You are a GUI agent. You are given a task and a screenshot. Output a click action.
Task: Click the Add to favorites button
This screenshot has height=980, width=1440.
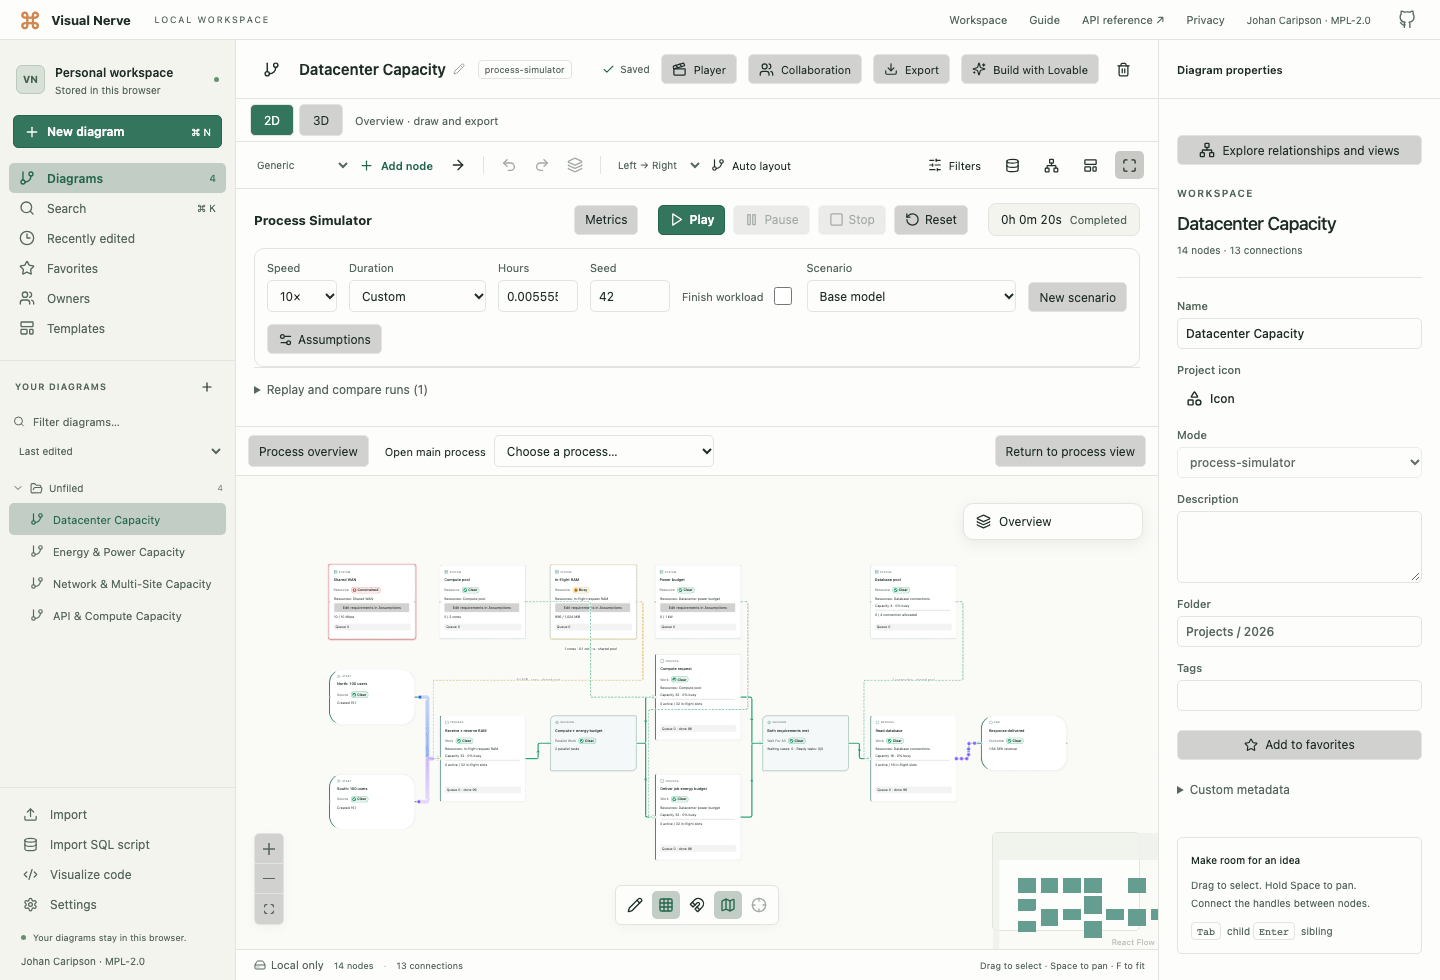(1299, 745)
